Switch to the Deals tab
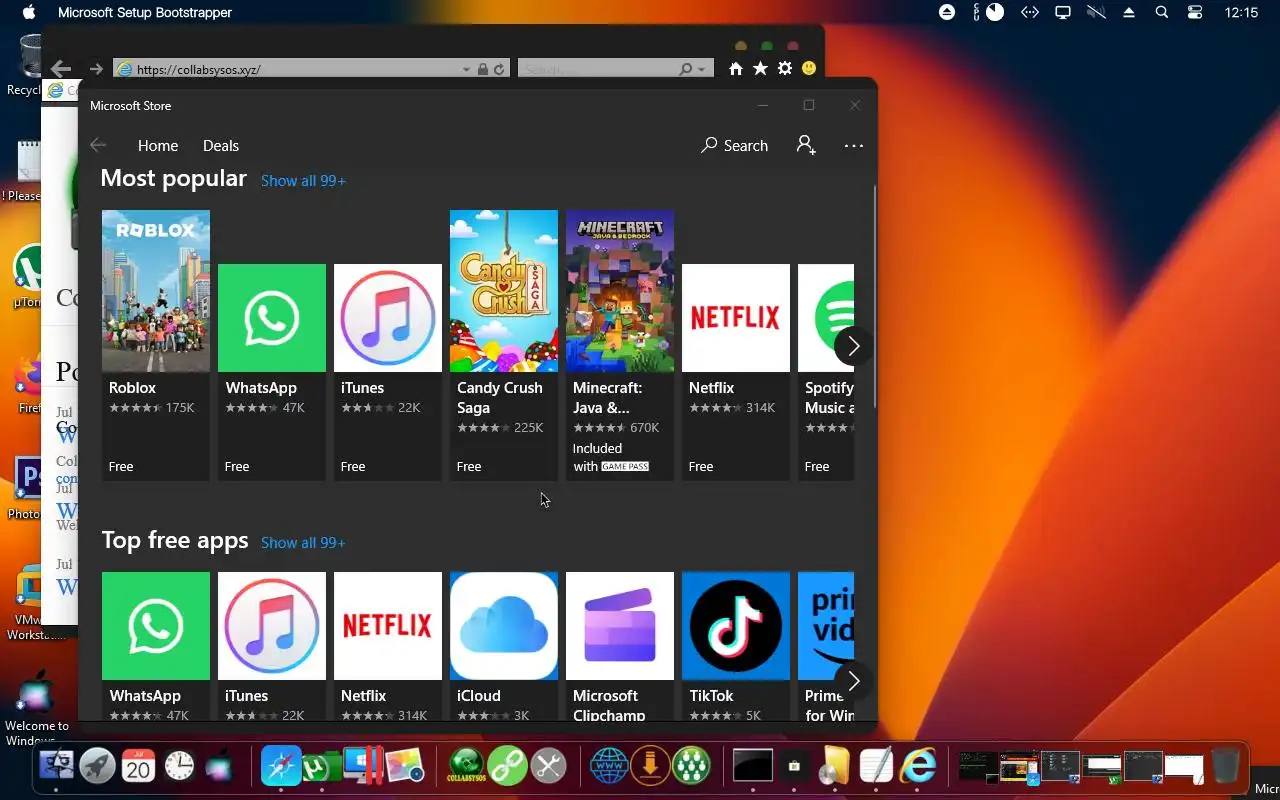 pos(221,145)
